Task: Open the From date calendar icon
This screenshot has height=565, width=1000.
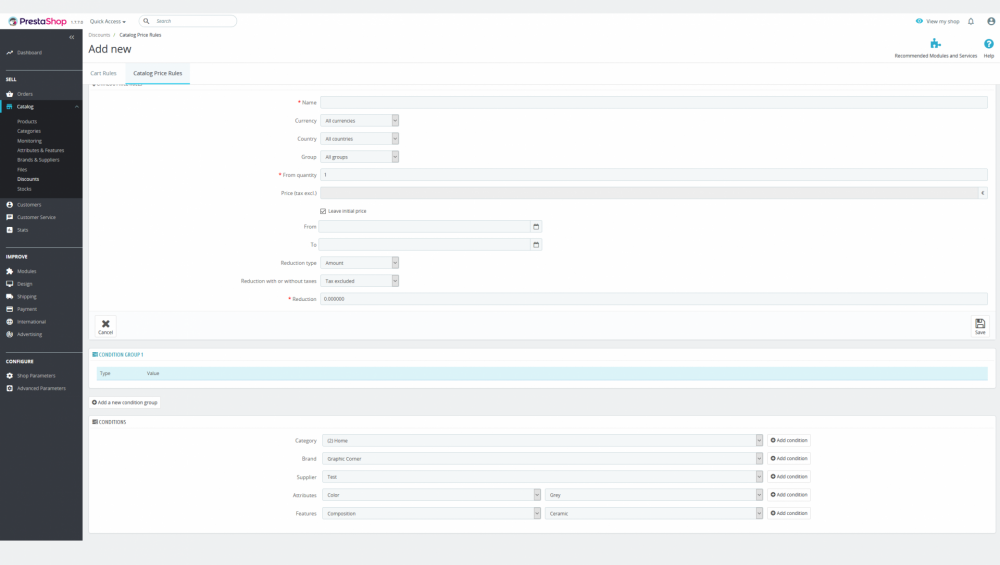Action: coord(536,226)
